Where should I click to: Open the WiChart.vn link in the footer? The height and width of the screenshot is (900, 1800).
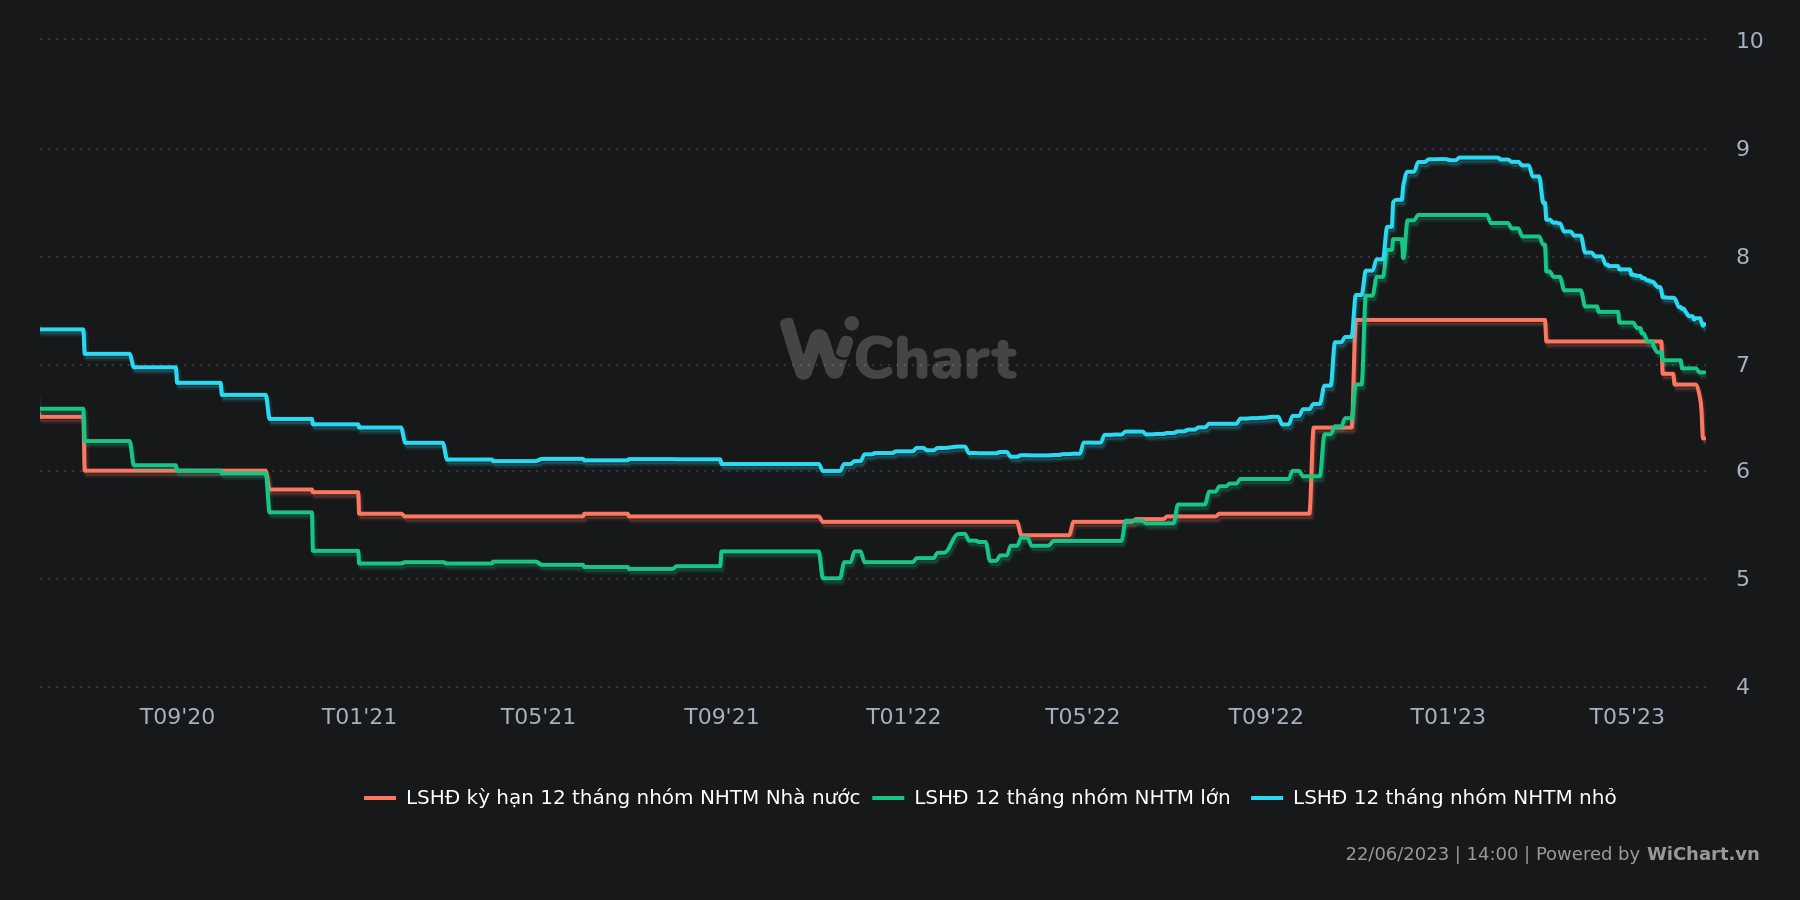1702,854
